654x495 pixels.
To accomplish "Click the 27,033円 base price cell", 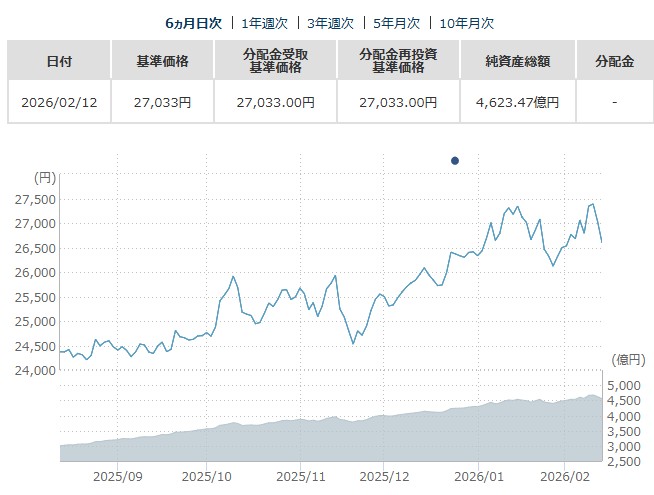I will 162,102.
